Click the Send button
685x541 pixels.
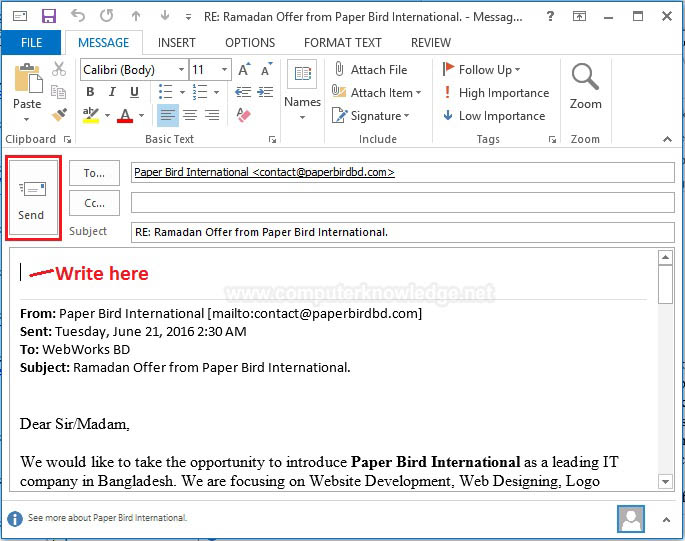tap(33, 198)
